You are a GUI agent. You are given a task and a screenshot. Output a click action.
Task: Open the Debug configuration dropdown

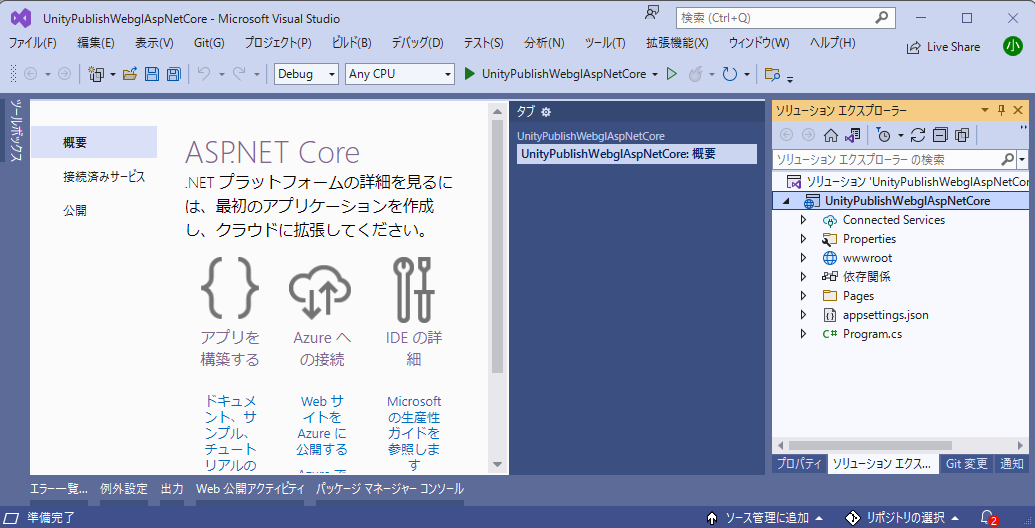click(x=306, y=74)
